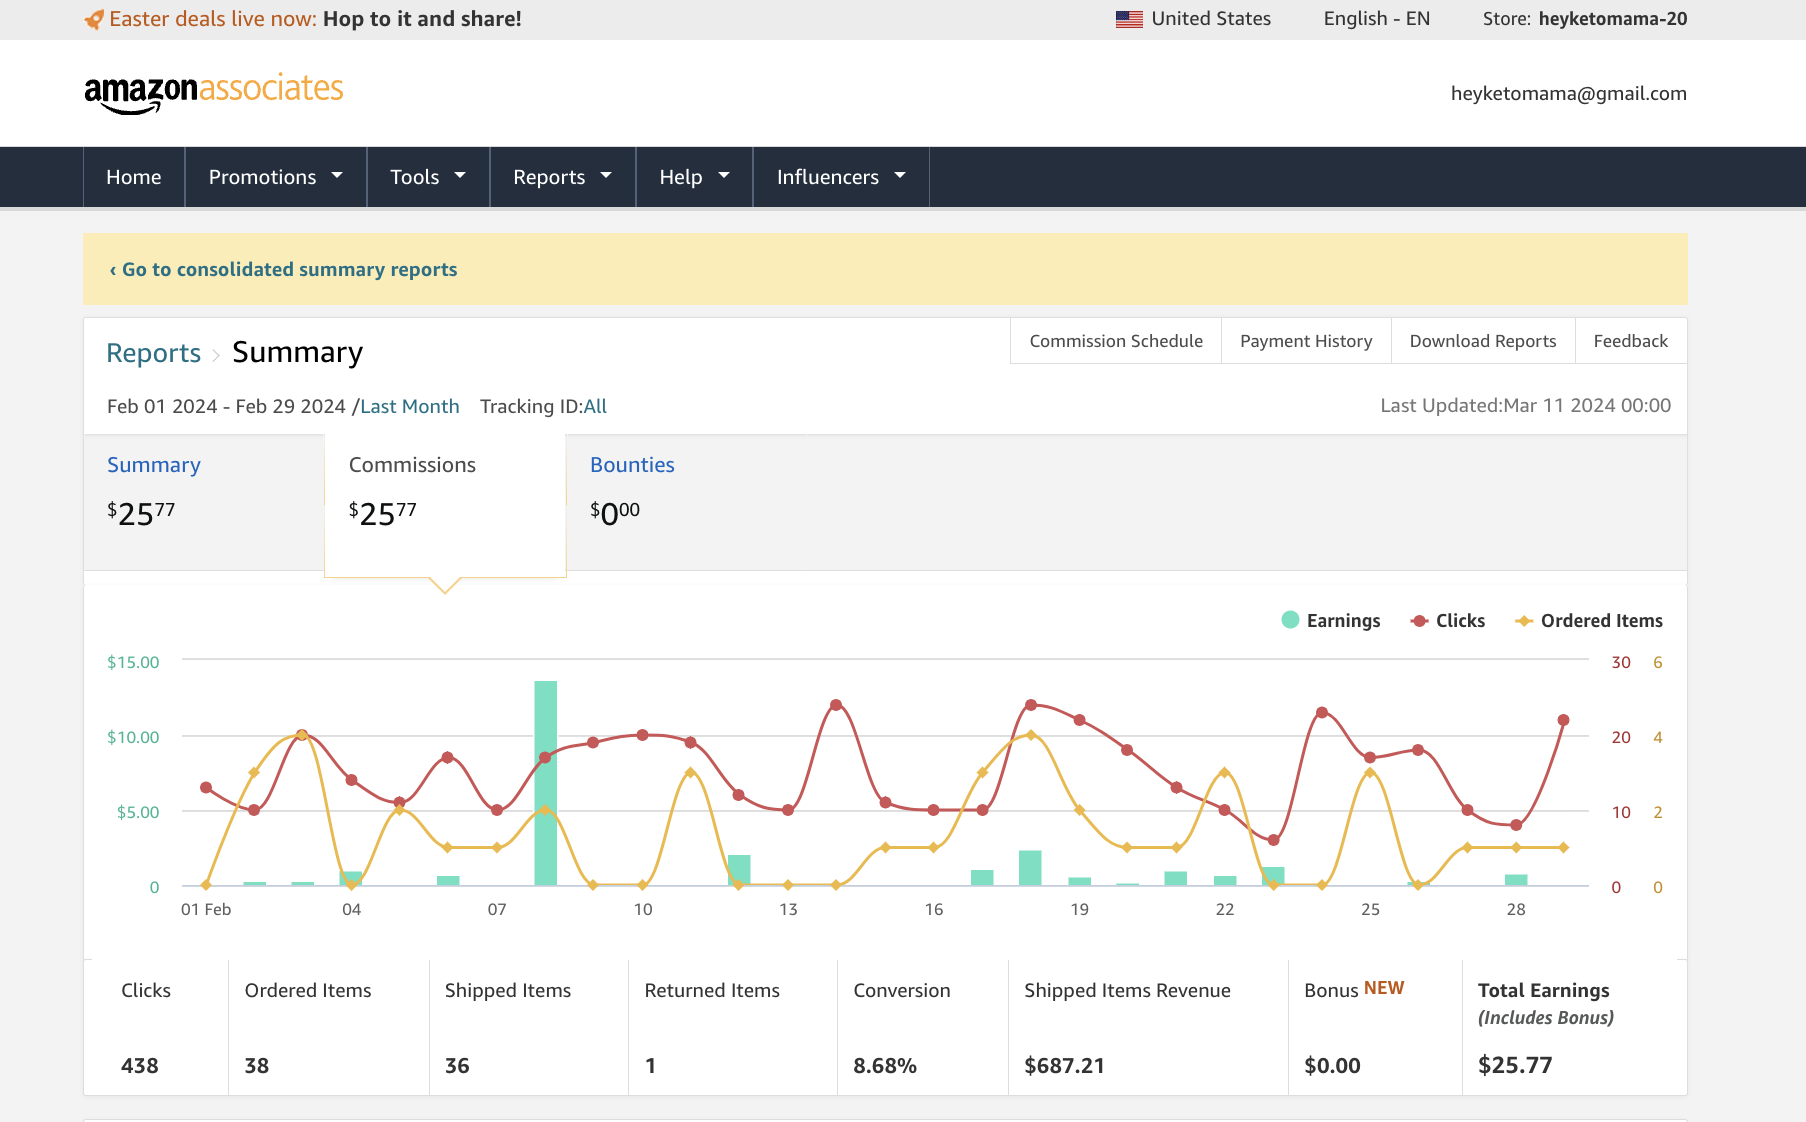Click the Summary page heading
Image resolution: width=1806 pixels, height=1122 pixels.
pyautogui.click(x=298, y=353)
